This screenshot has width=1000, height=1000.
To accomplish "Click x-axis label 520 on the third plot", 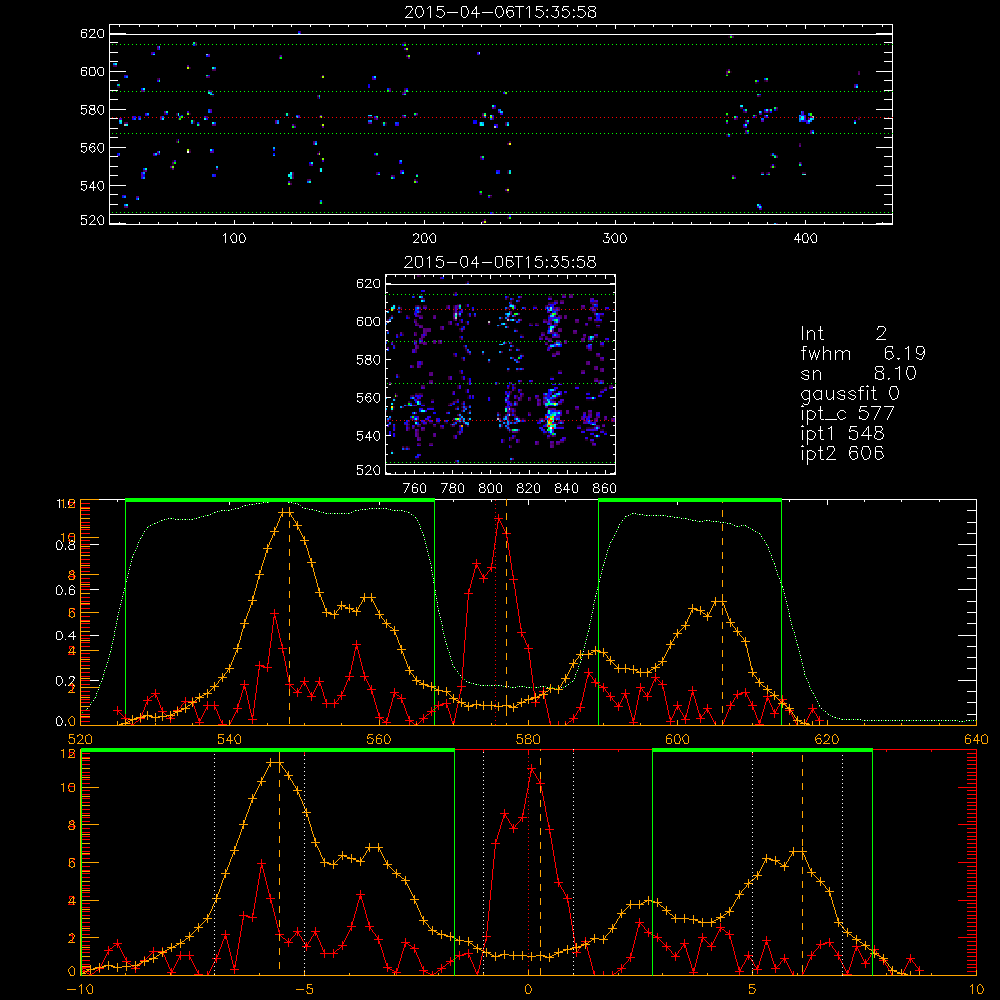I will (80, 740).
